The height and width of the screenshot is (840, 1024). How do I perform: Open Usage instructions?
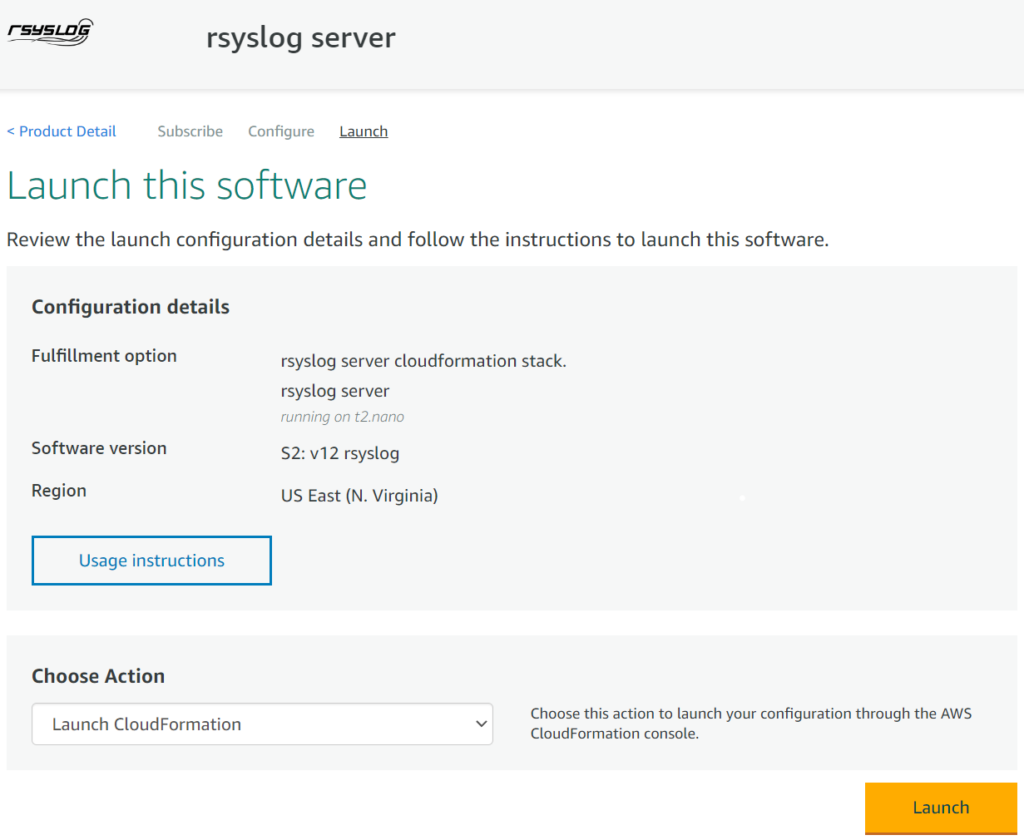pyautogui.click(x=152, y=560)
